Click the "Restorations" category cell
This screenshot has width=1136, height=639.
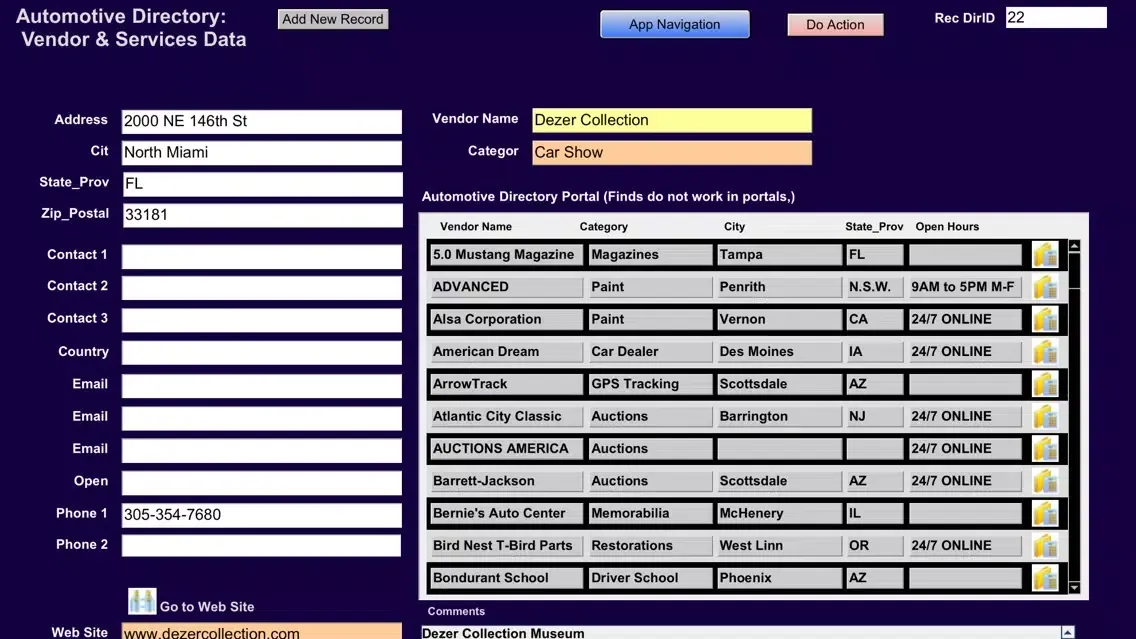pos(651,546)
